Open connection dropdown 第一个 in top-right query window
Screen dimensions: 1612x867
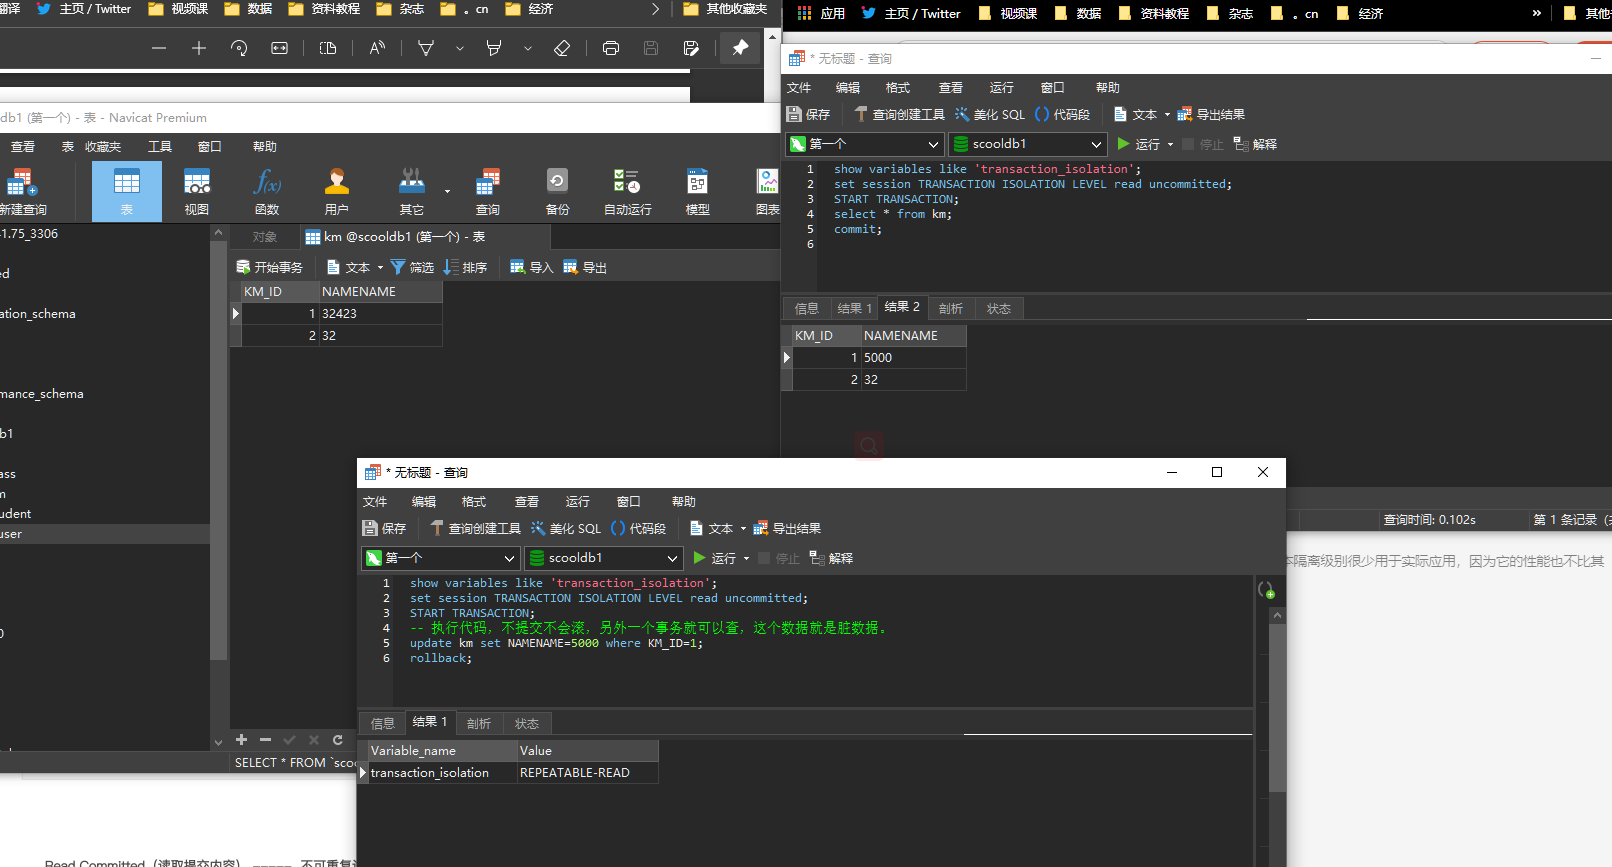coord(865,144)
